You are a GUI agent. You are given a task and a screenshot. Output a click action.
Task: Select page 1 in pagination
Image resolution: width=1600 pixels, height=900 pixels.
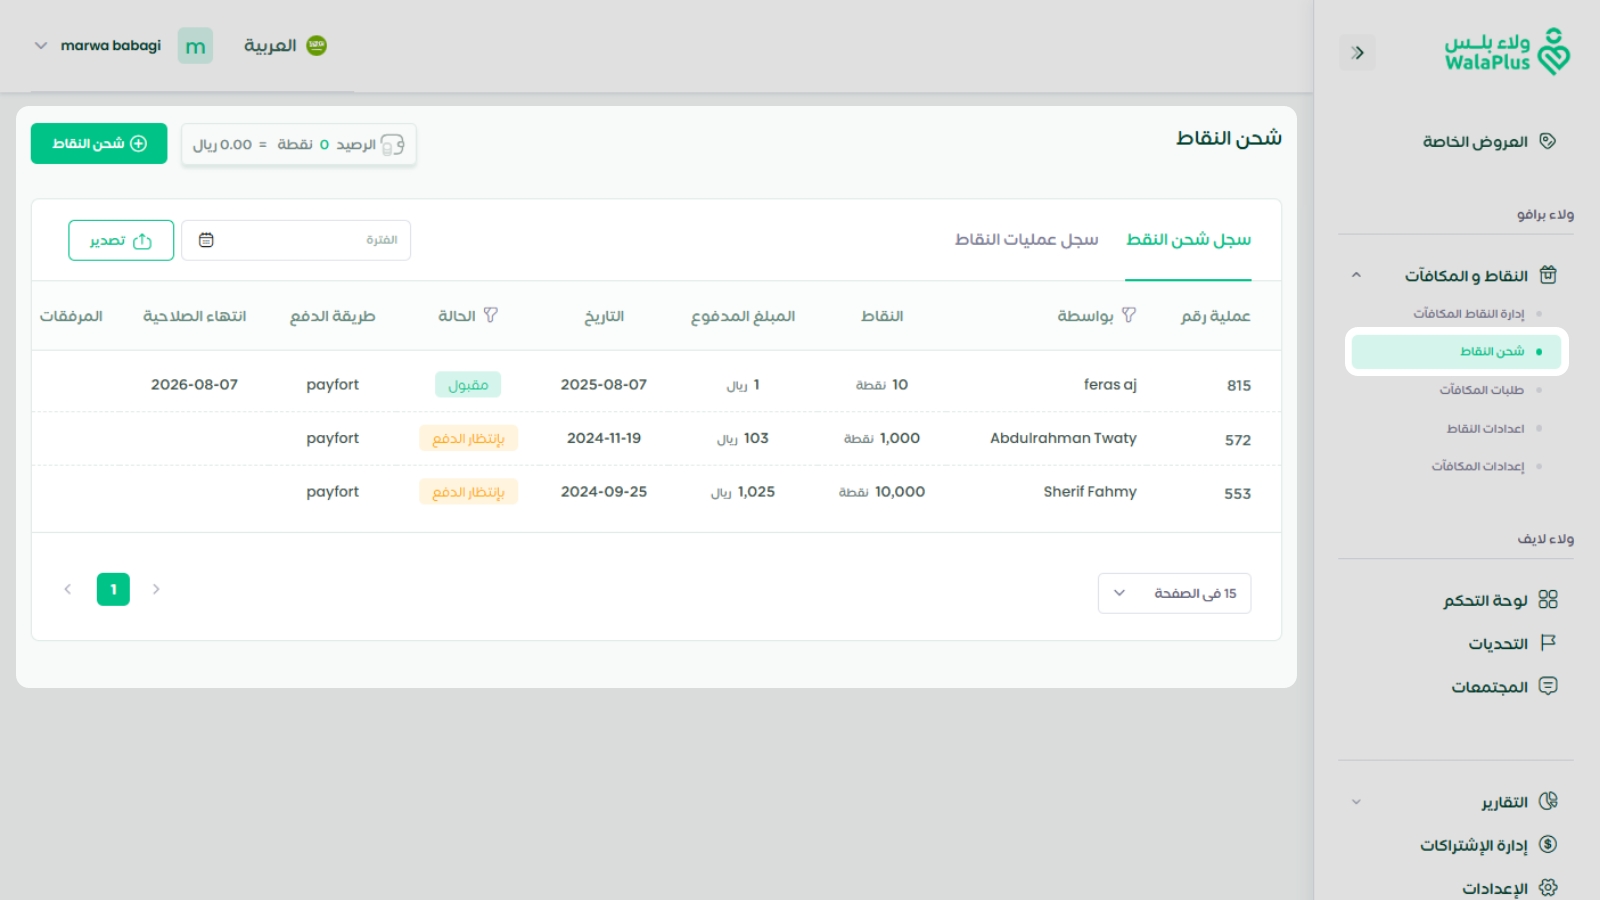113,589
